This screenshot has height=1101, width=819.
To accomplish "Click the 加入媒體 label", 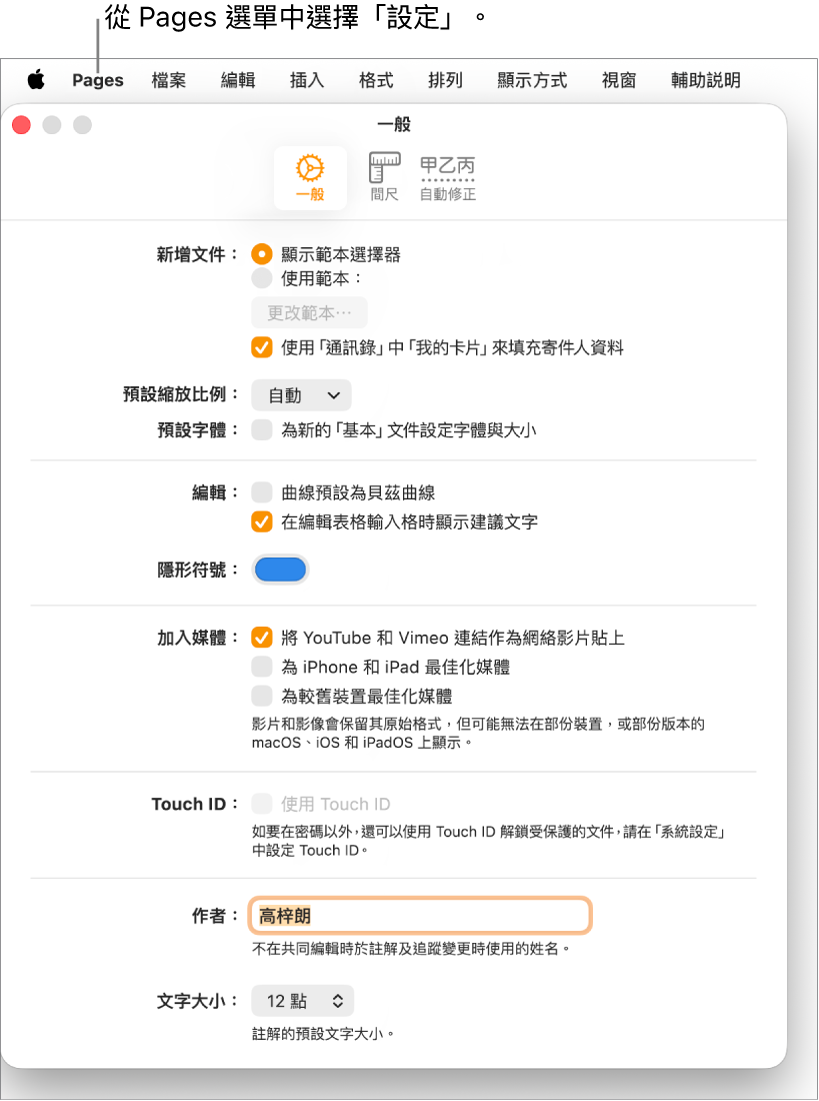I will pyautogui.click(x=197, y=638).
